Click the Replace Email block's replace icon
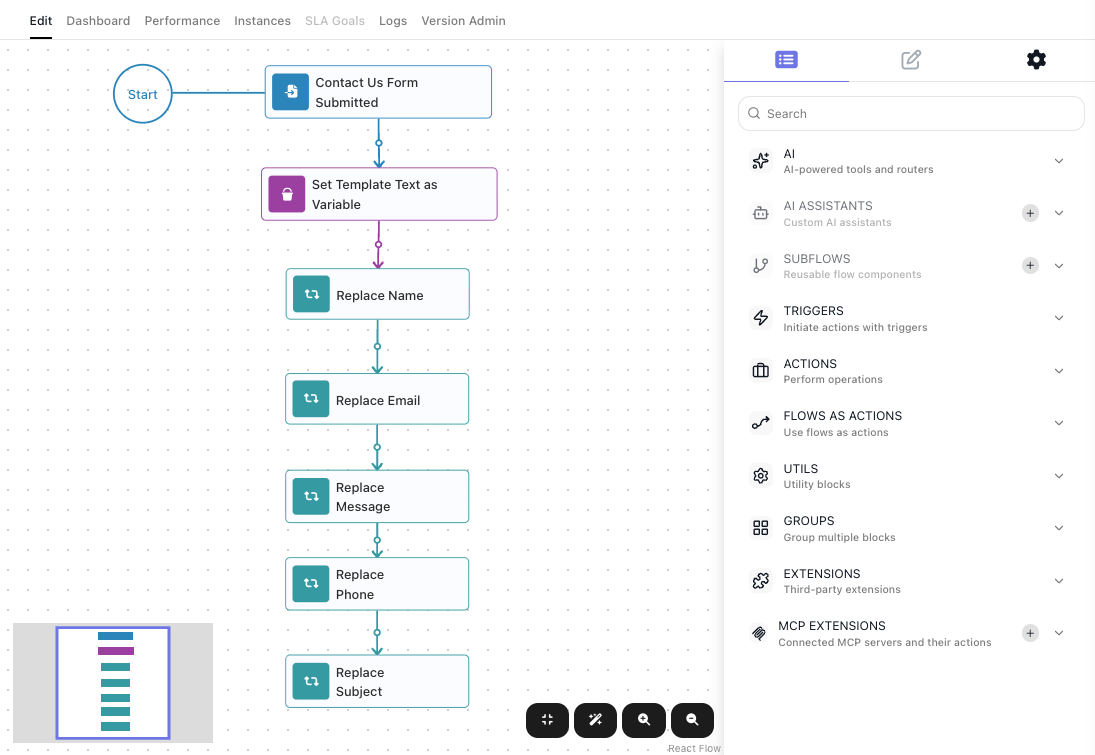 (x=311, y=398)
